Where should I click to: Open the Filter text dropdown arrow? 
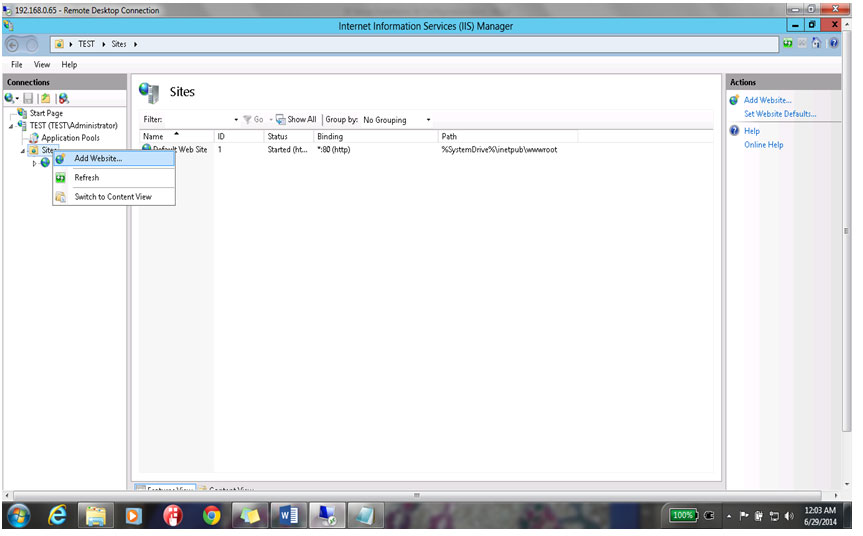click(x=236, y=119)
